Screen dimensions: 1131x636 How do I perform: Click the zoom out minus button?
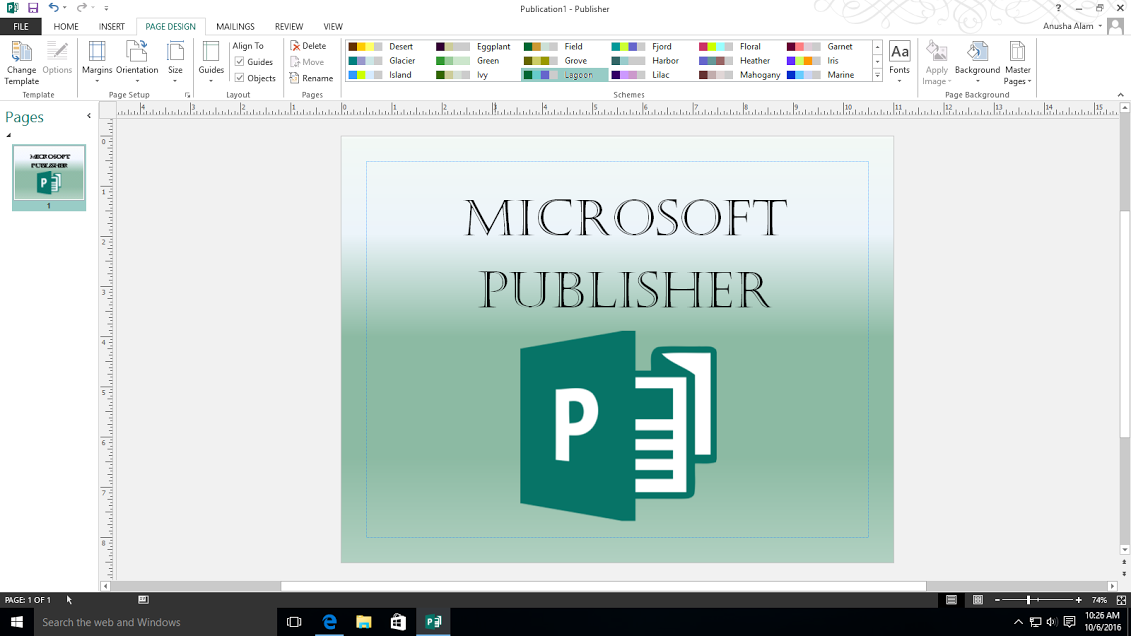(x=997, y=600)
